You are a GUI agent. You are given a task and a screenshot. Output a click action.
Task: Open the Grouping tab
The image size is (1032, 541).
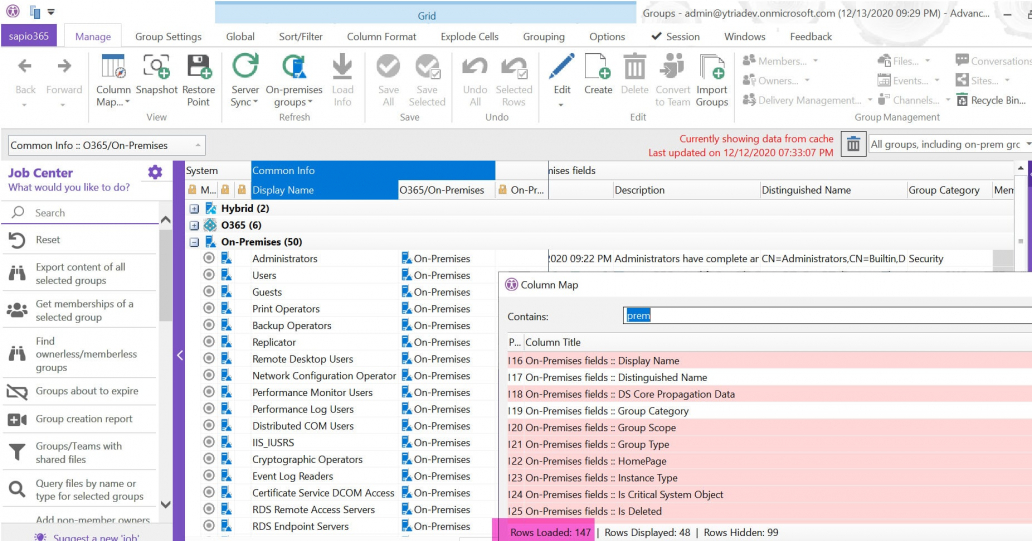544,36
